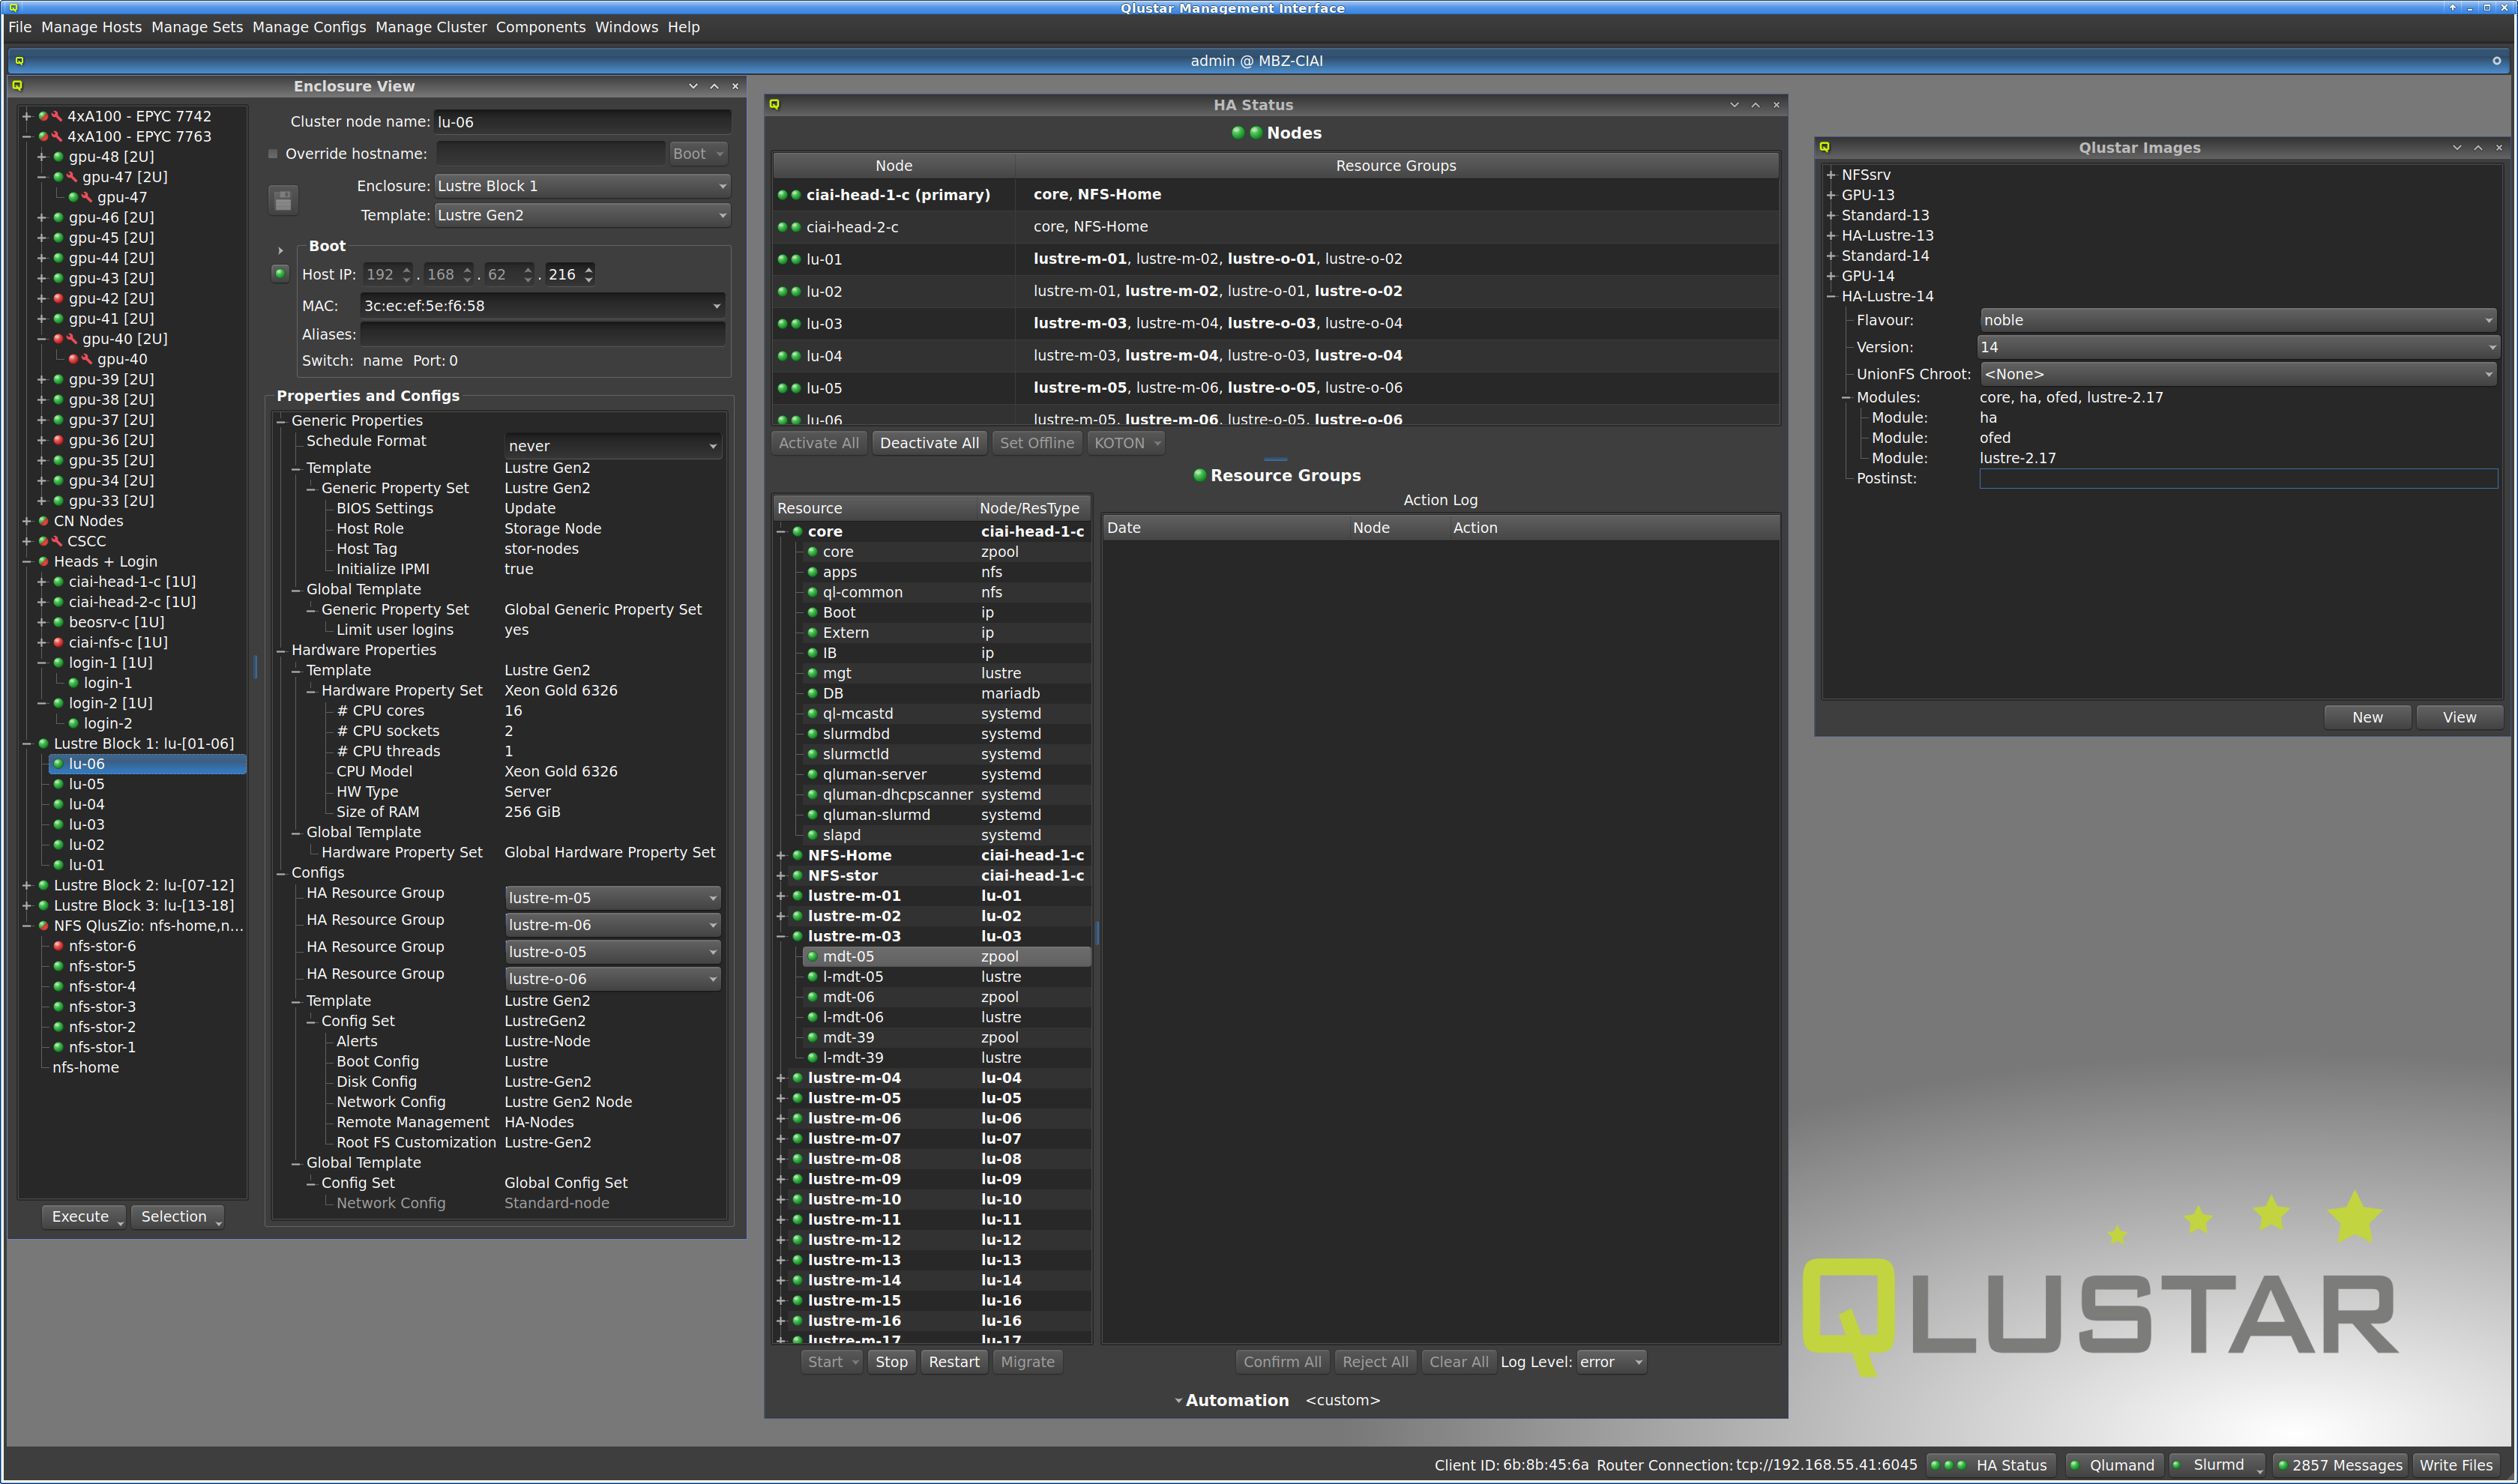Open the MAC address dropdown
The image size is (2518, 1484).
tap(542, 305)
